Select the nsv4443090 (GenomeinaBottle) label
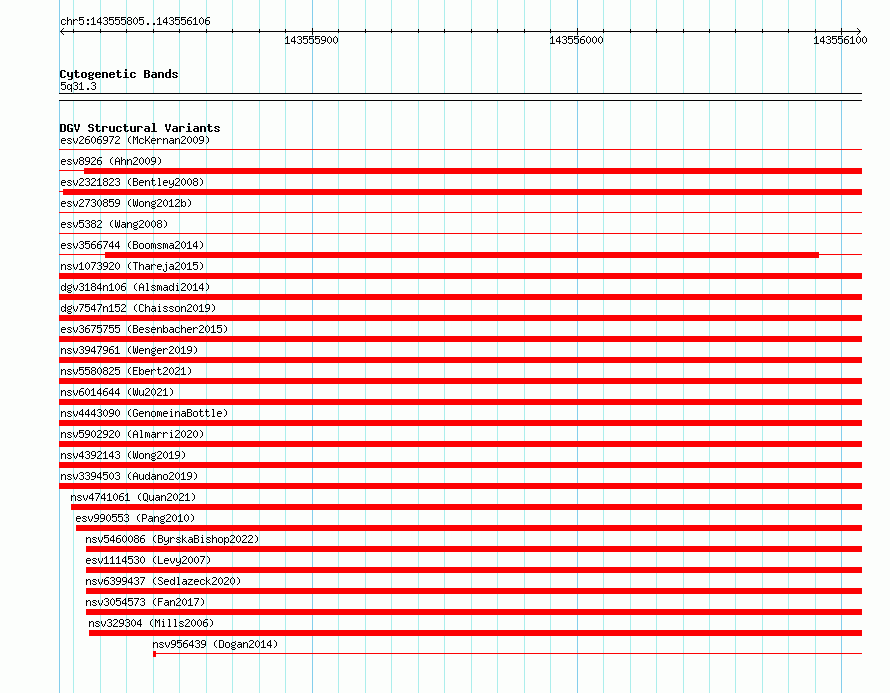 coord(144,413)
